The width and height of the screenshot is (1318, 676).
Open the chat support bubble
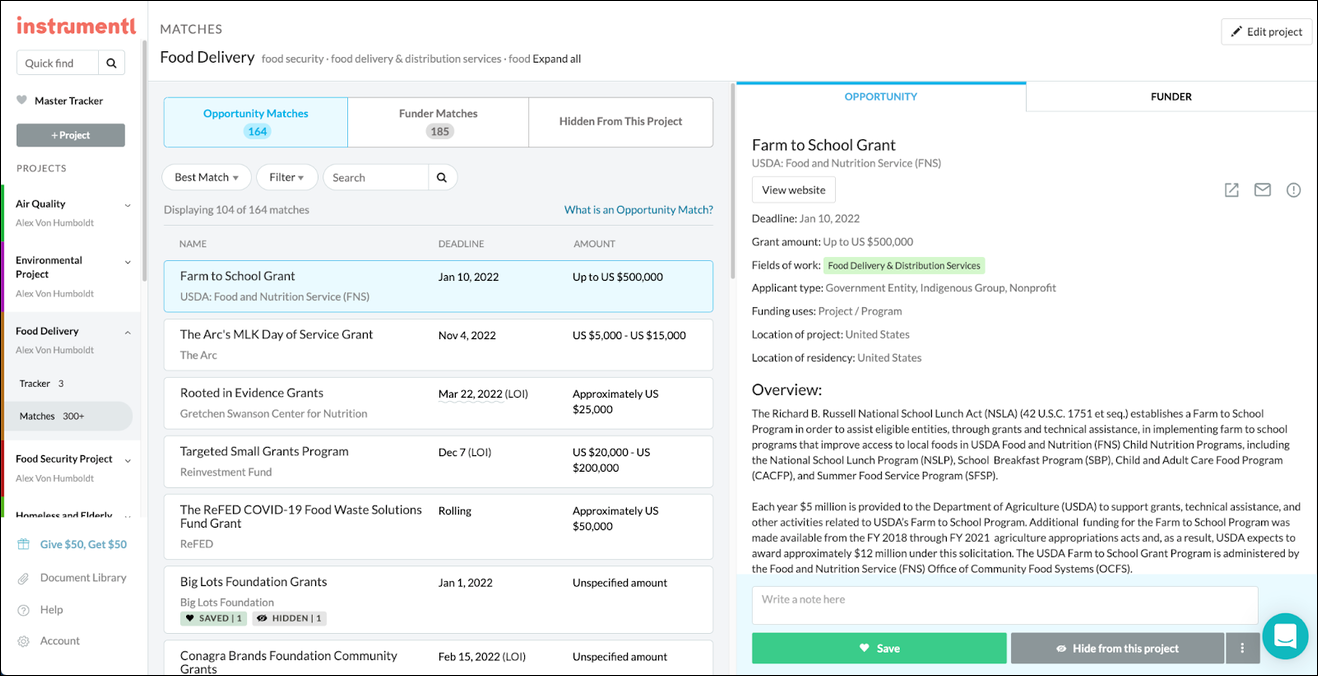[x=1285, y=636]
